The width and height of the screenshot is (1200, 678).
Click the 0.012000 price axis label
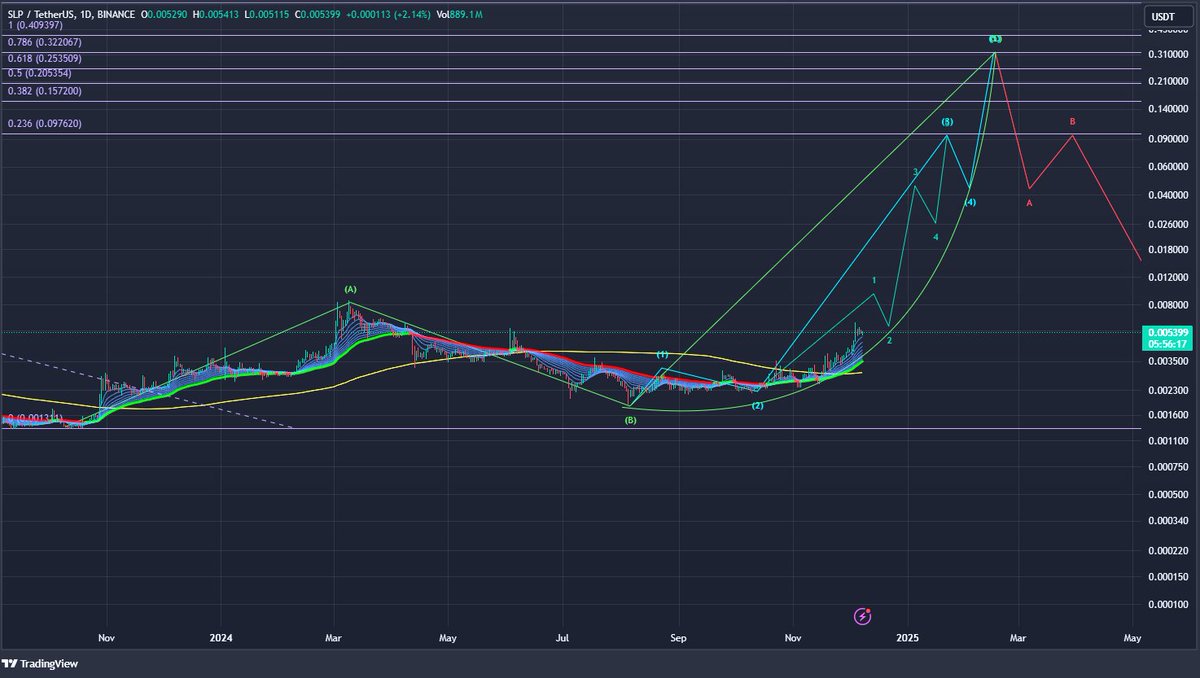point(1167,278)
